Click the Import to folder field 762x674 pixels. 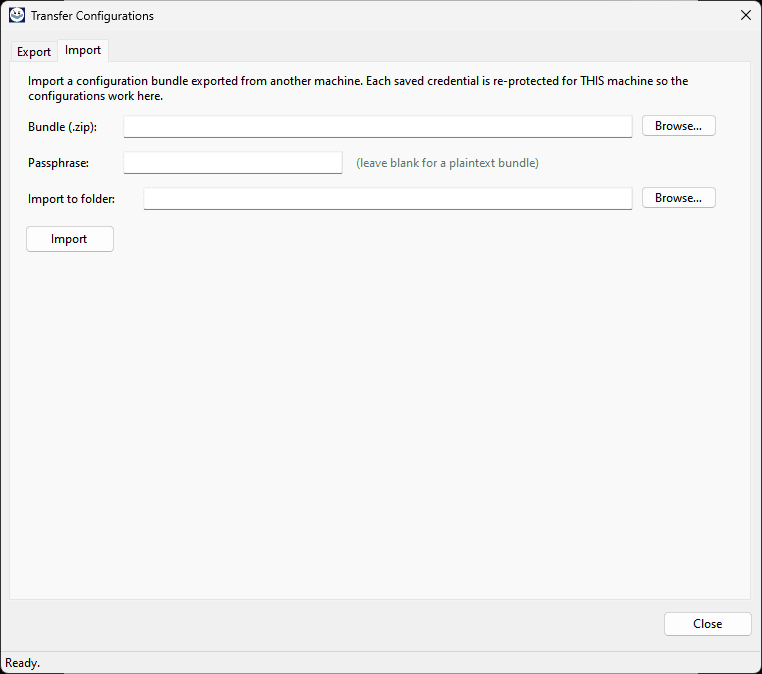388,198
